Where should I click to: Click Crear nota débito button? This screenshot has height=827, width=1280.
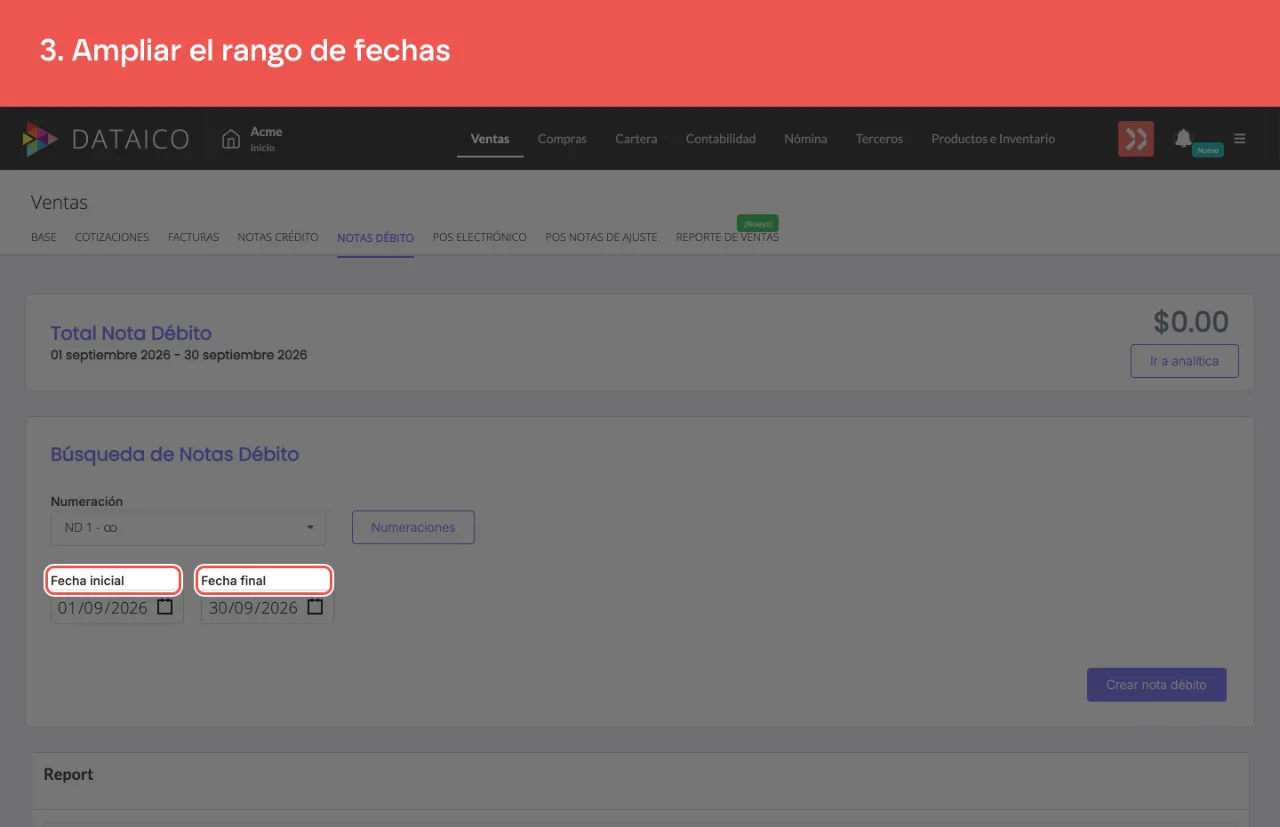coord(1156,685)
